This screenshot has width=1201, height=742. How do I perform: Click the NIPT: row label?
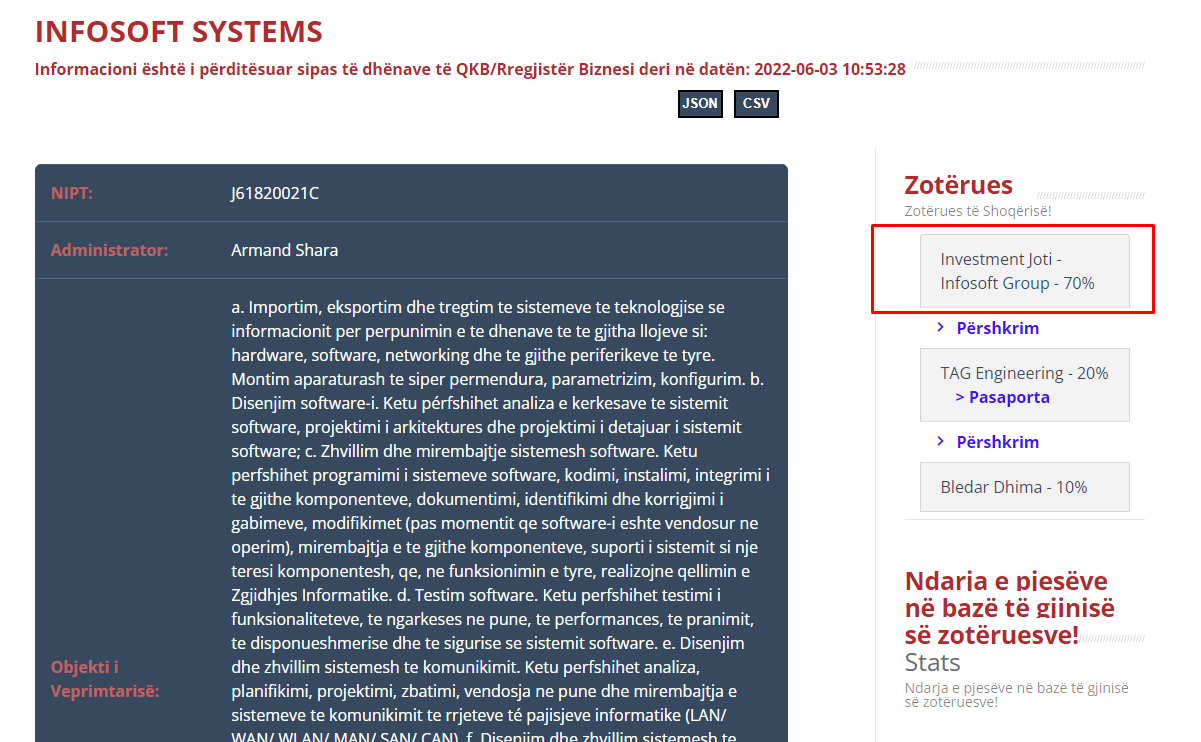(72, 193)
